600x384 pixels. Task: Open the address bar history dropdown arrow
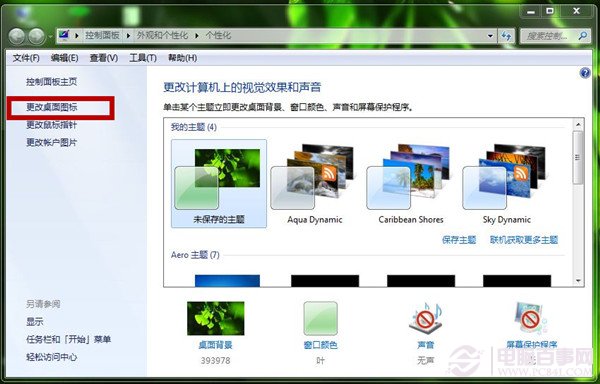click(490, 36)
